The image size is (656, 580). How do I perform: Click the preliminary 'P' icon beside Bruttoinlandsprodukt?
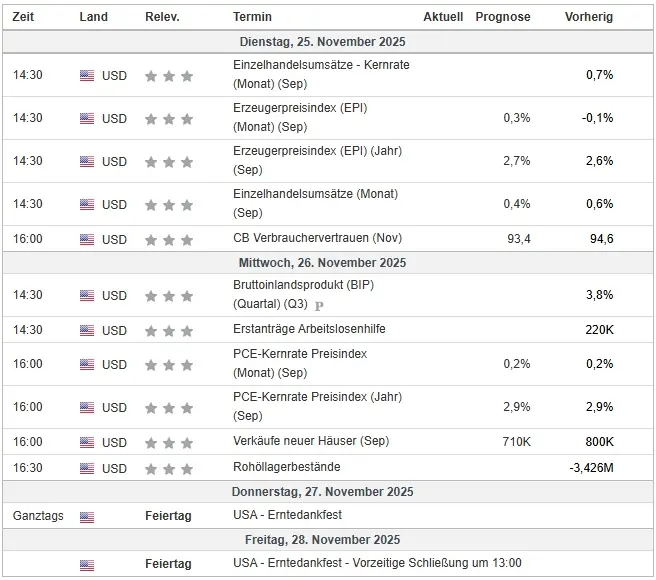(x=319, y=305)
